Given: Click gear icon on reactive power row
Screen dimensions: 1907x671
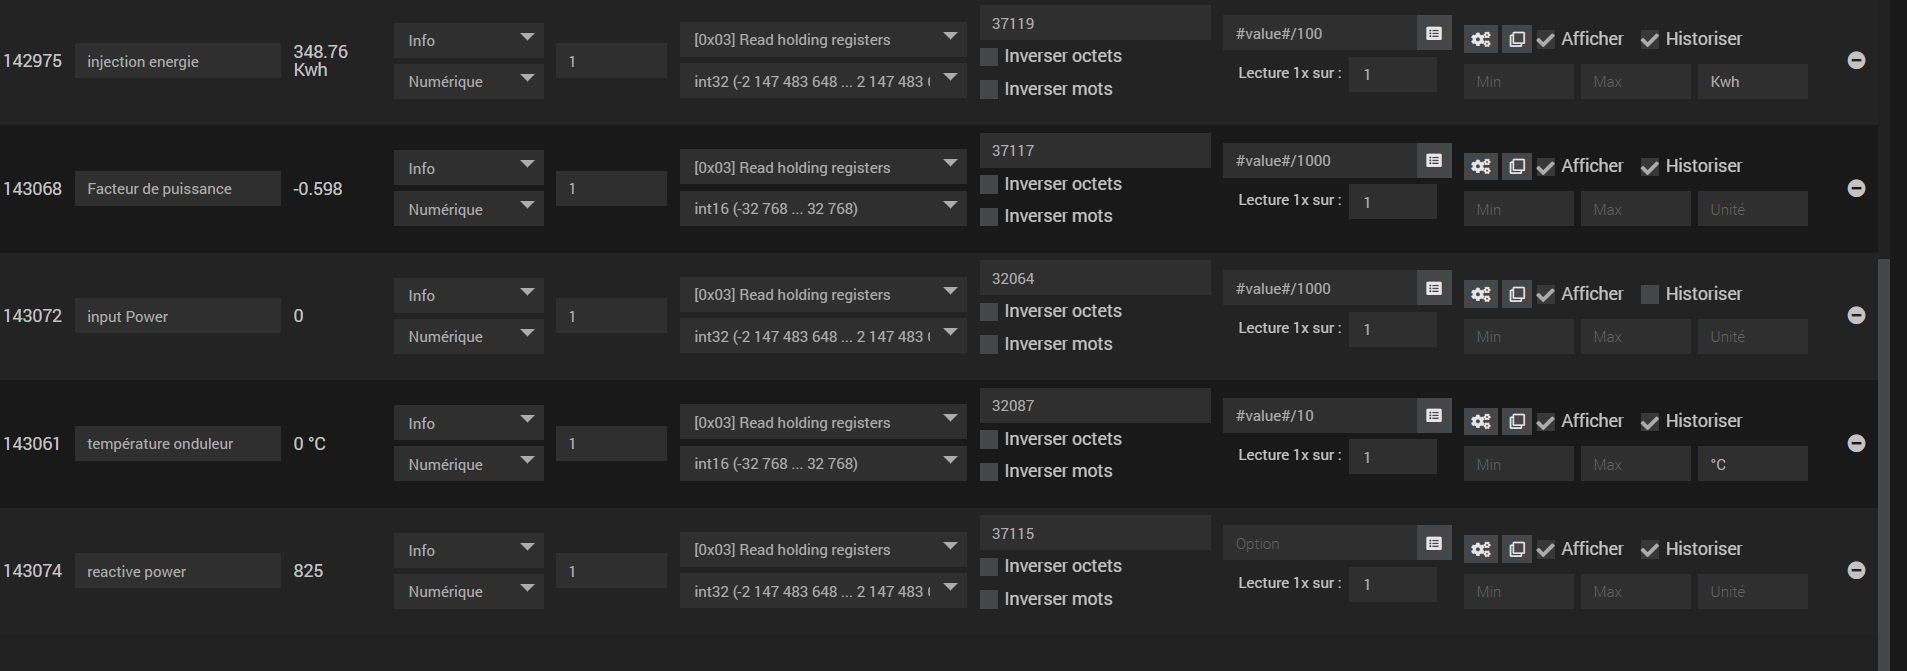Looking at the screenshot, I should [1480, 549].
